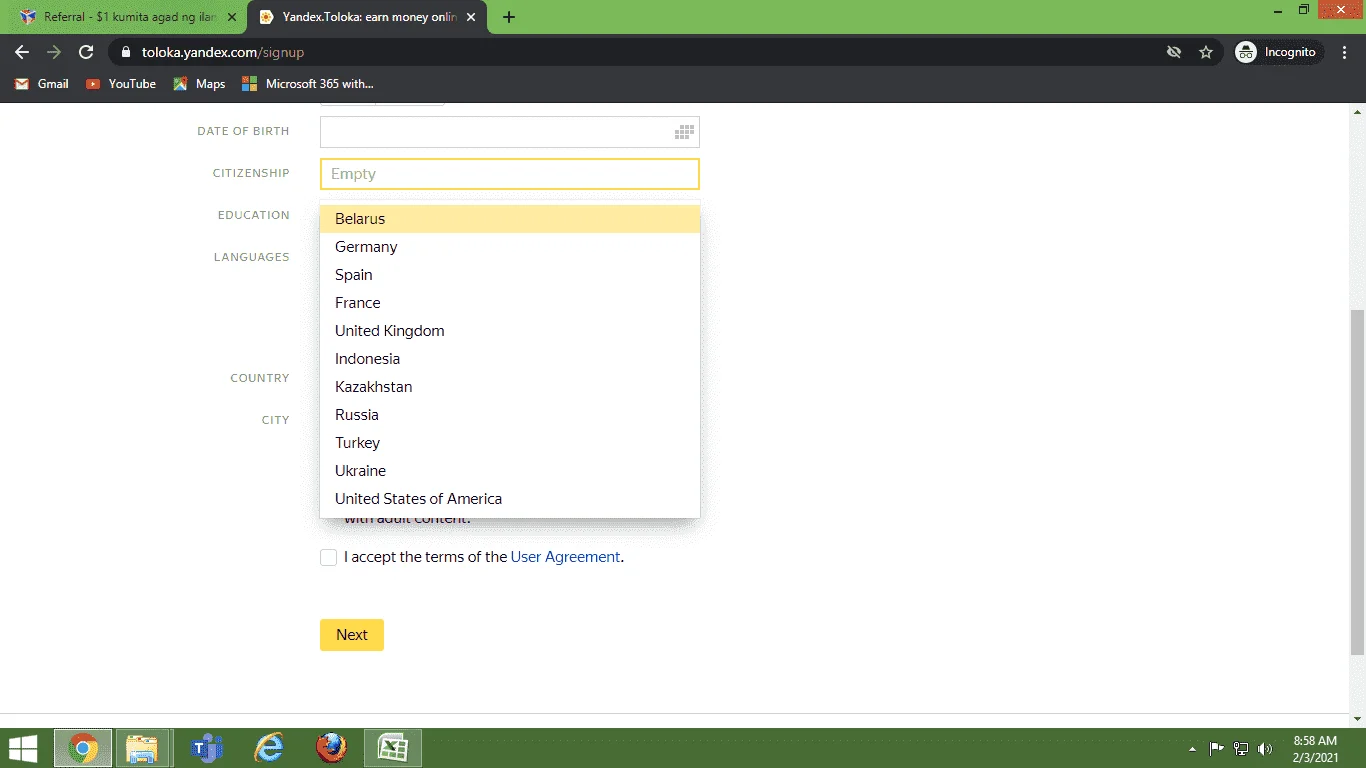Click the padlock site info icon
Screen dimensions: 1366x768
coord(125,52)
